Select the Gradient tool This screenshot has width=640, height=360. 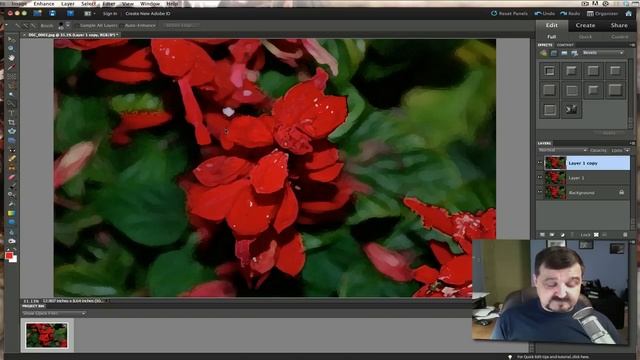point(11,213)
